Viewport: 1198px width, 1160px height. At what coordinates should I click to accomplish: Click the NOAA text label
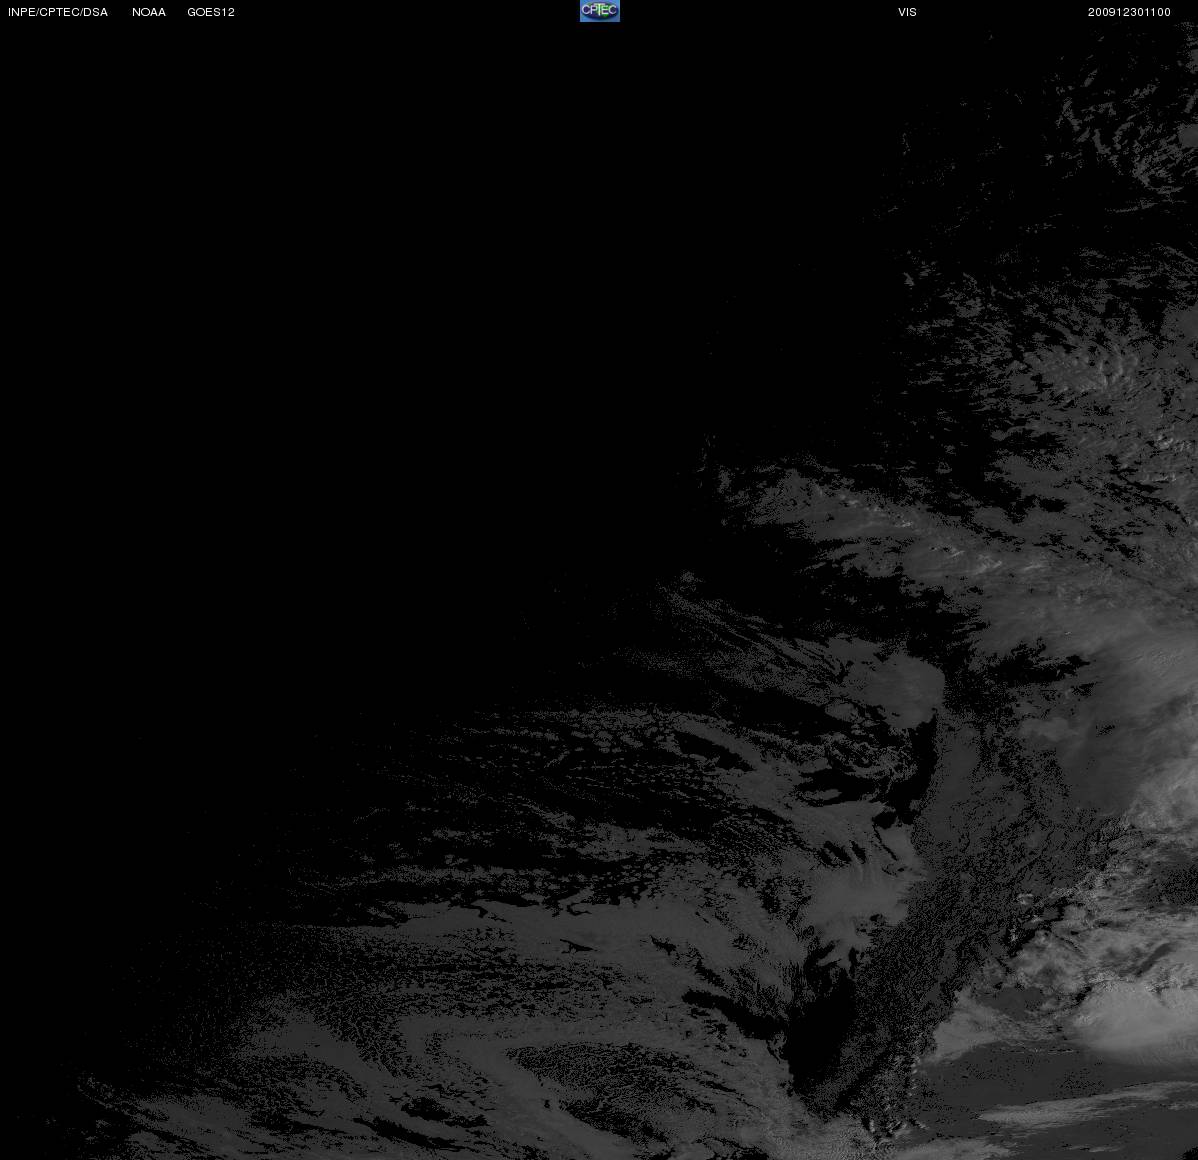click(149, 12)
